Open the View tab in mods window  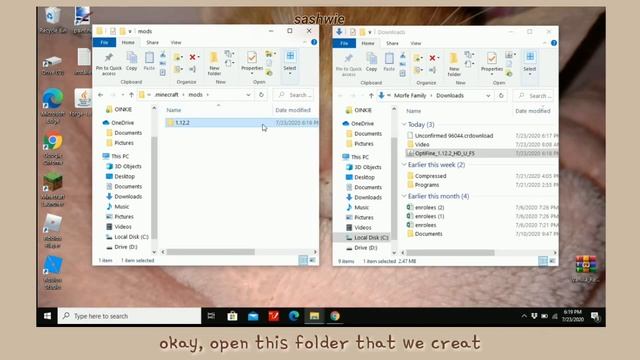click(176, 42)
